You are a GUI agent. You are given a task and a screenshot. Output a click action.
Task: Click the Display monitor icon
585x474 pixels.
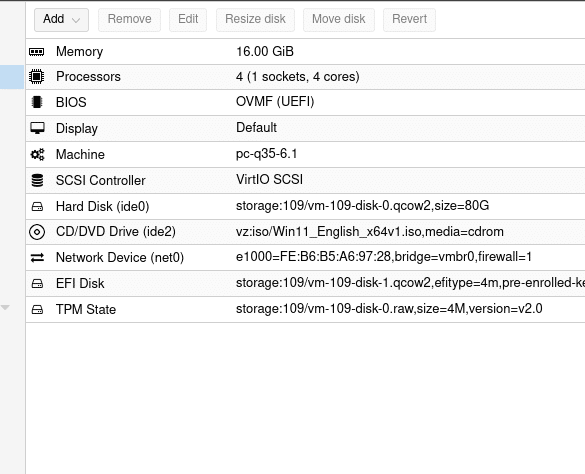[x=37, y=128]
